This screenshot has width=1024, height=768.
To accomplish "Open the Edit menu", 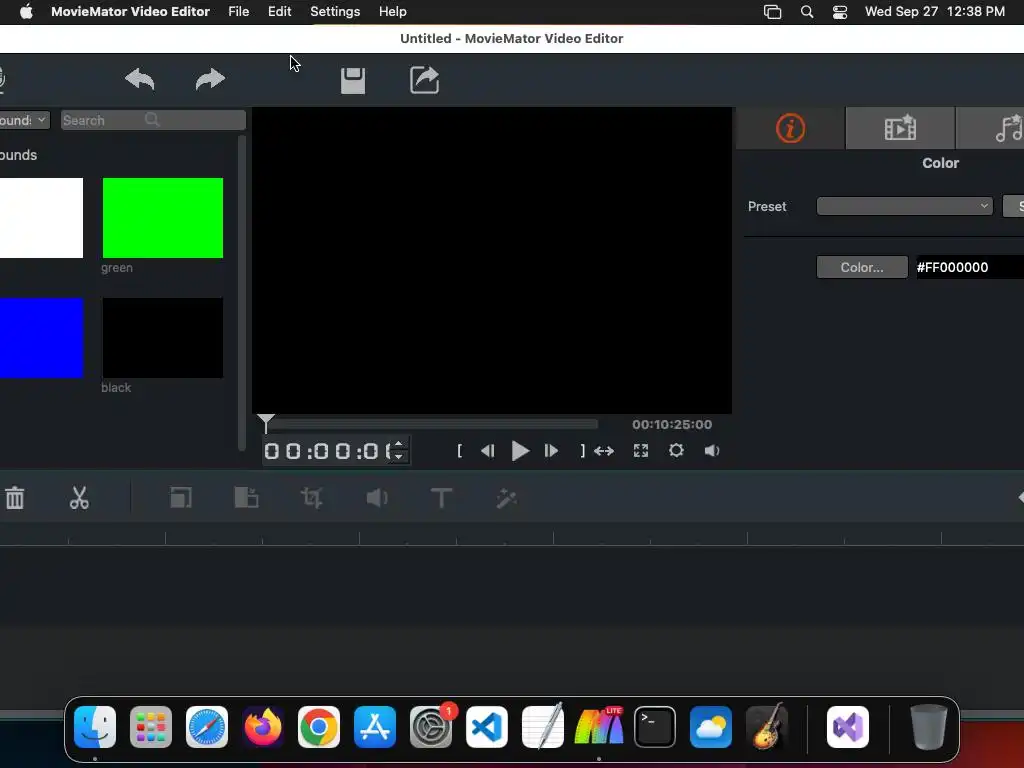I will coord(280,12).
